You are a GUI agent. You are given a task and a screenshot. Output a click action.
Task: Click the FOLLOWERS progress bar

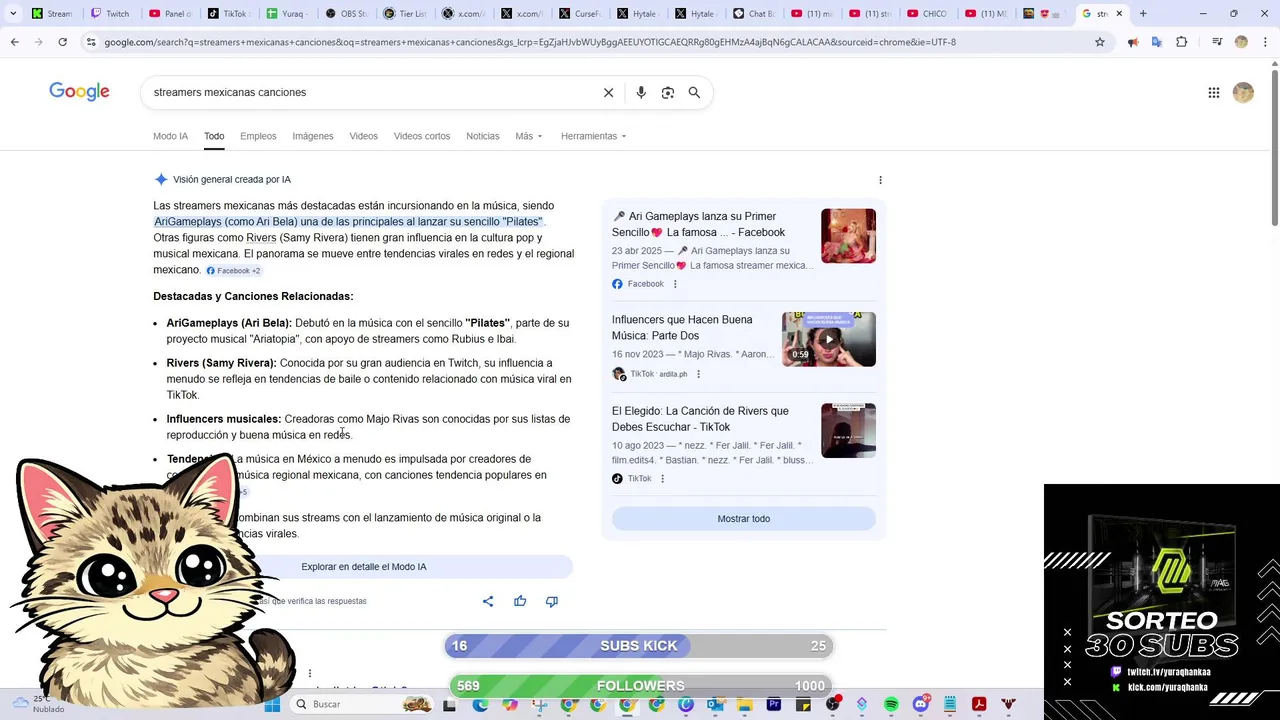click(639, 686)
